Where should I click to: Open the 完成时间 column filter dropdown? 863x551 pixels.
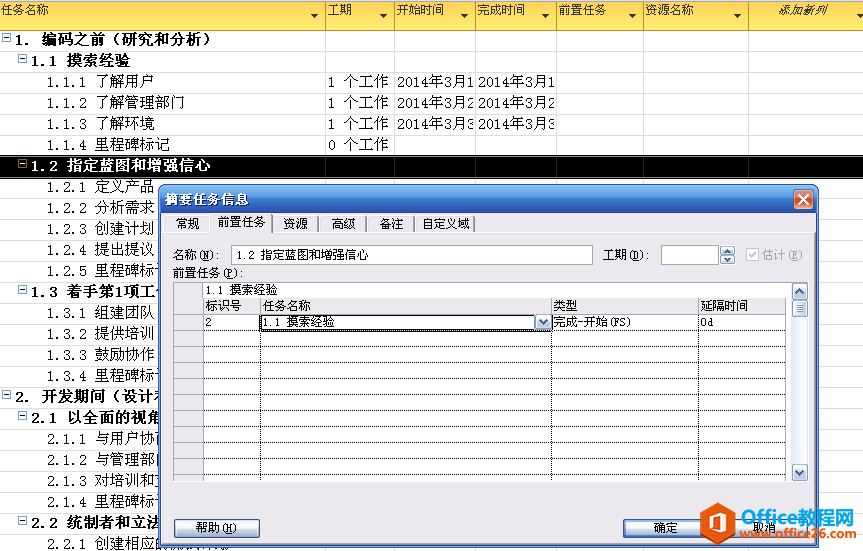point(545,15)
